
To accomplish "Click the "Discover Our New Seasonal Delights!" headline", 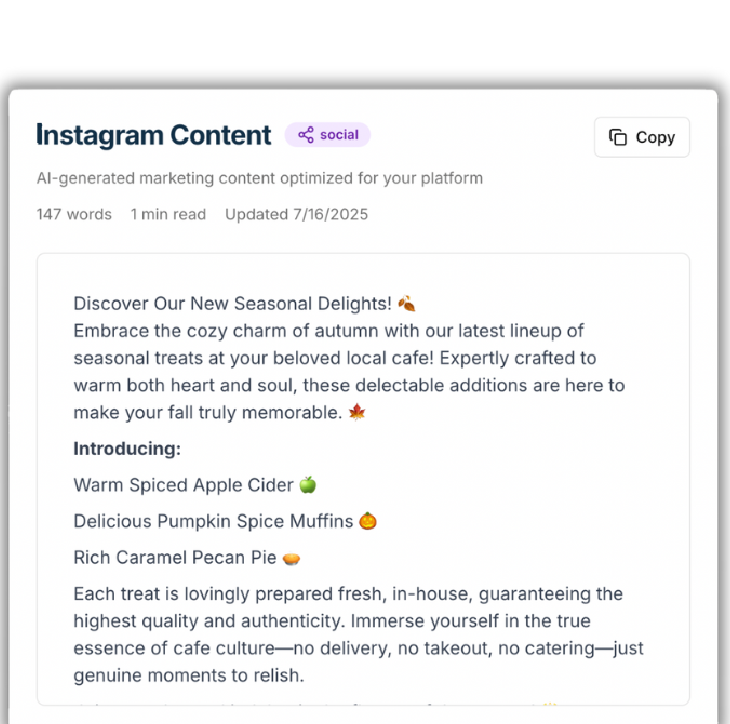I will point(232,303).
